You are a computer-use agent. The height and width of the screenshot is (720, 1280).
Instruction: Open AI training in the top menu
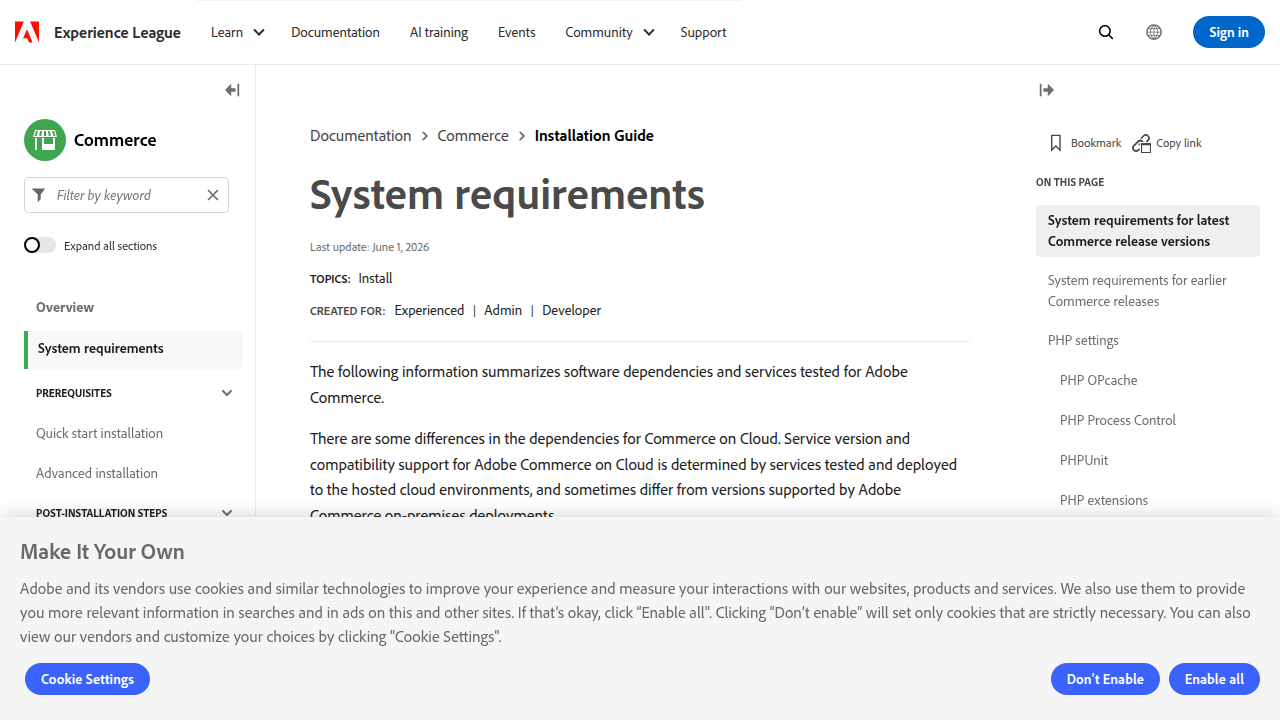pyautogui.click(x=439, y=32)
